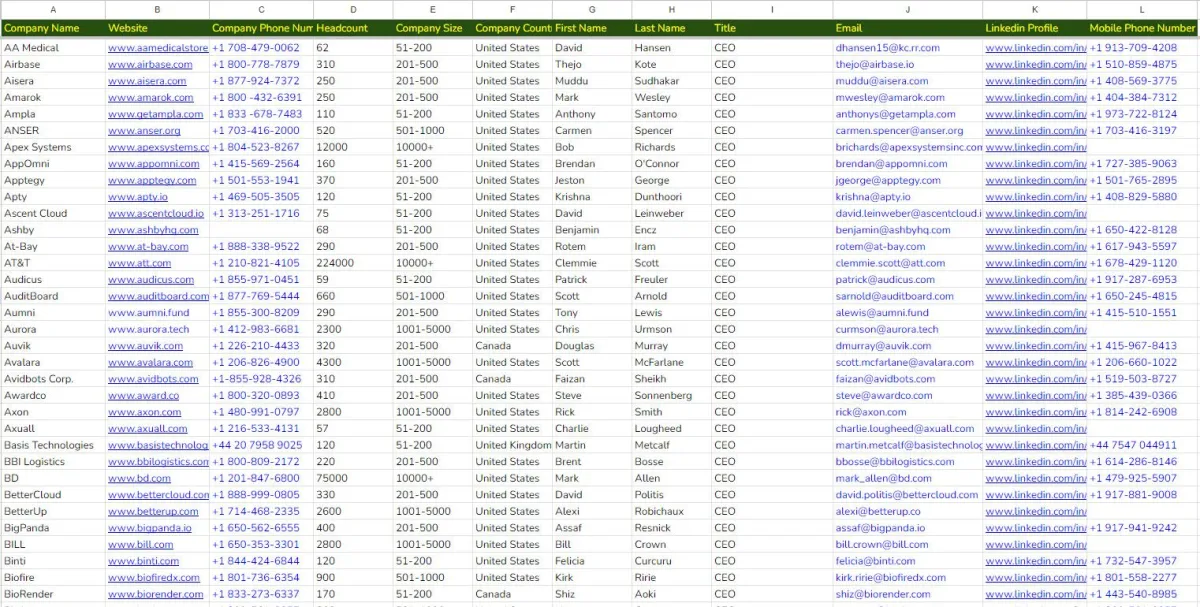Click headcount value 224000

pos(335,263)
